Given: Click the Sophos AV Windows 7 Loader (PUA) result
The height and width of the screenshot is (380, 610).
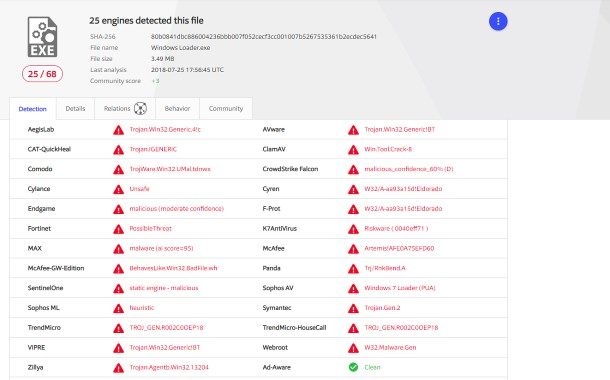Looking at the screenshot, I should (x=400, y=288).
